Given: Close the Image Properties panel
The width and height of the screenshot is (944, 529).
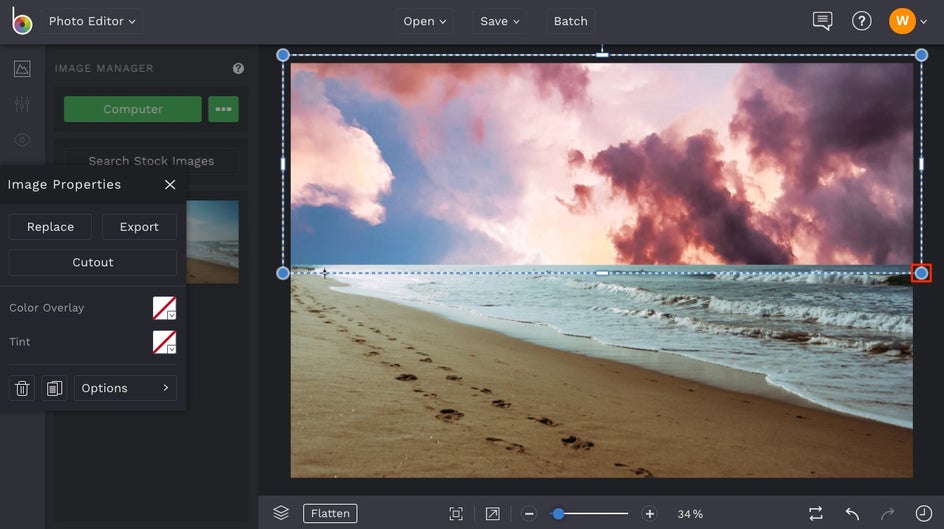Looking at the screenshot, I should (170, 185).
